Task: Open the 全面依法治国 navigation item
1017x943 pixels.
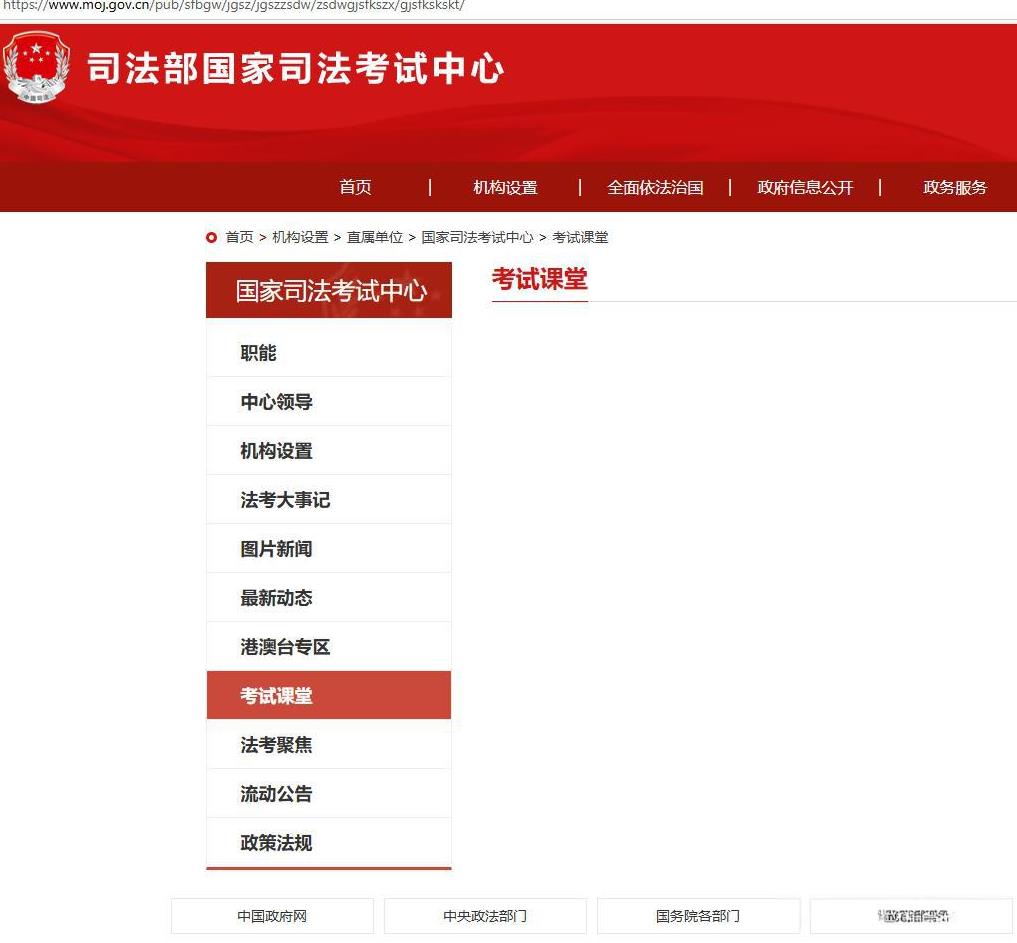Action: [655, 187]
